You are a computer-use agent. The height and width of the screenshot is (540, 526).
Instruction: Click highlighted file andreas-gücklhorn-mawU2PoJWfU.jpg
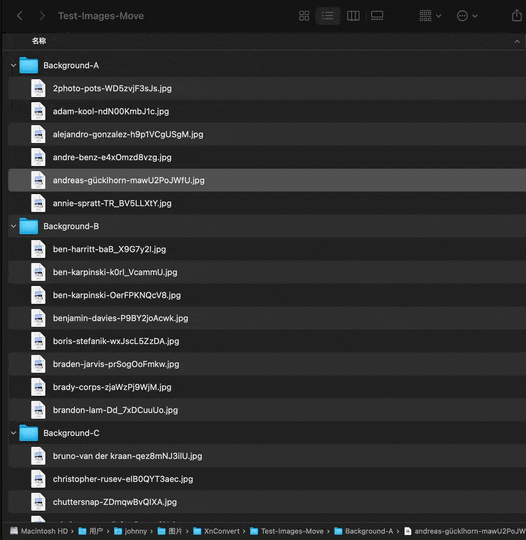click(x=267, y=180)
